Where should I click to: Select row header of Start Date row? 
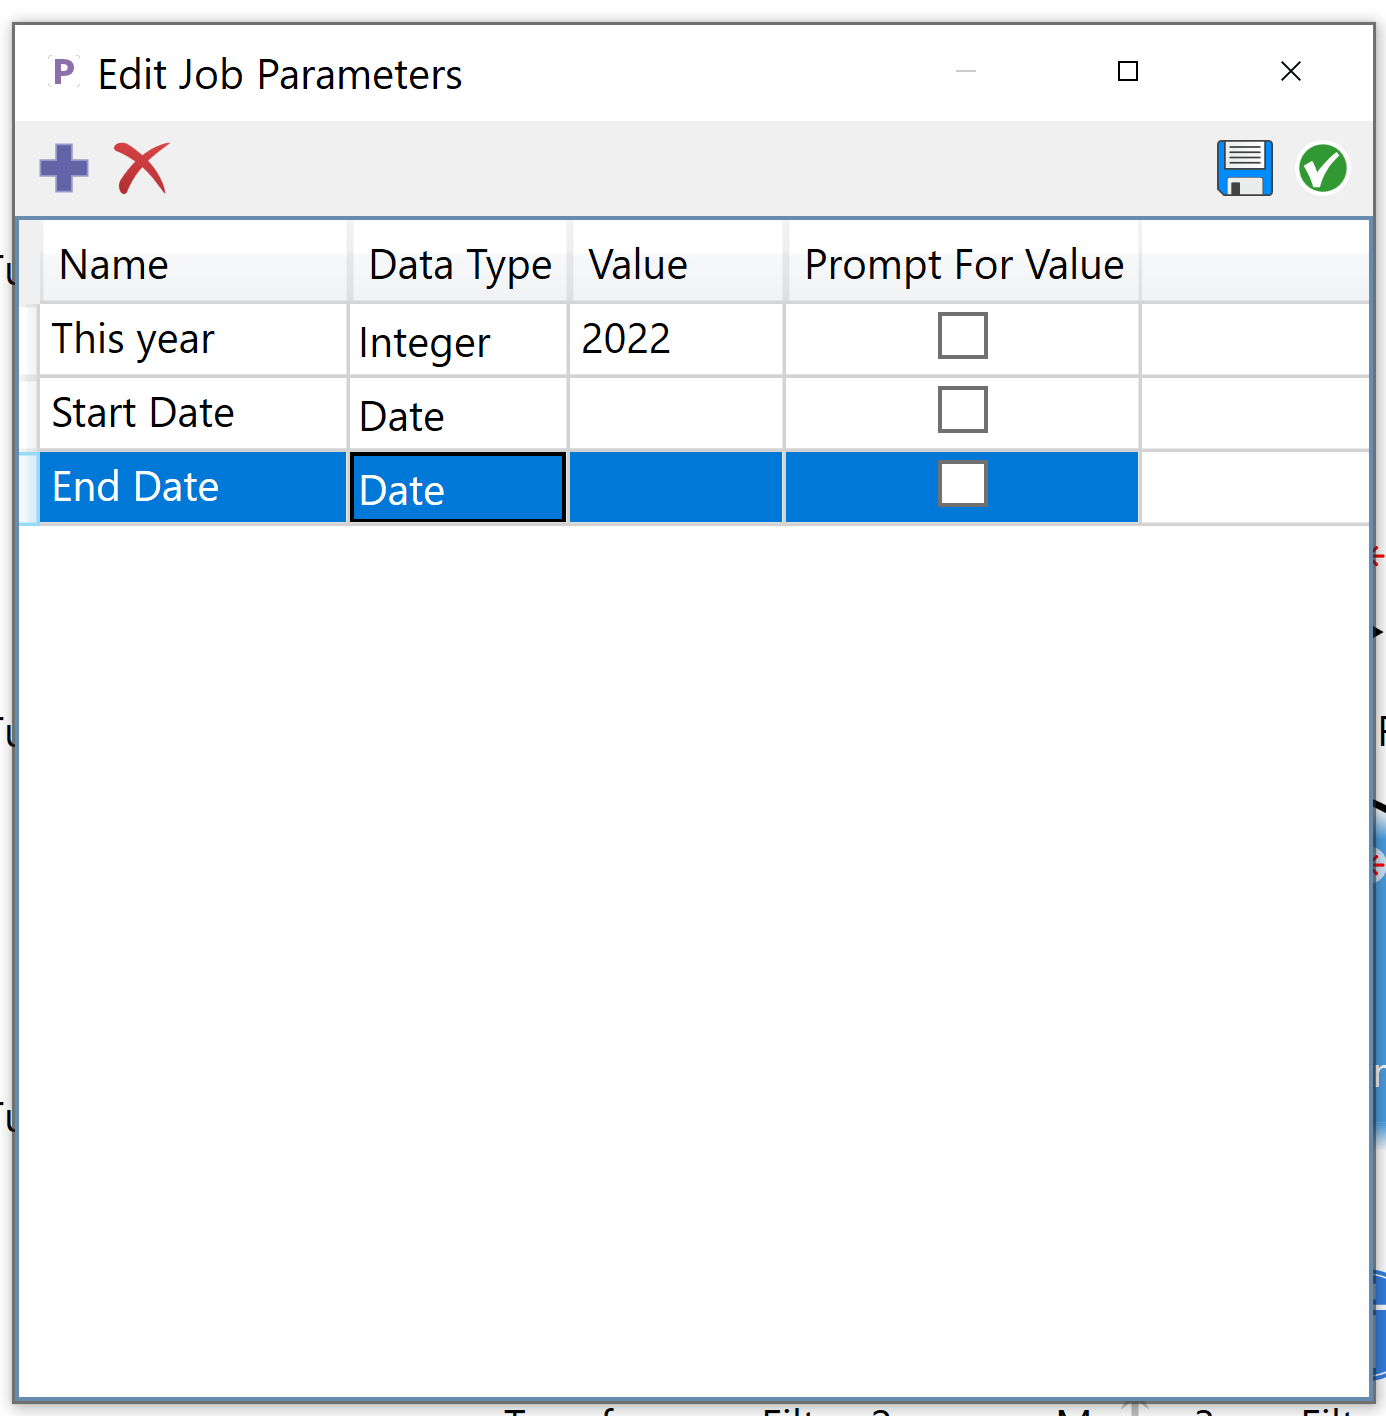coord(29,414)
